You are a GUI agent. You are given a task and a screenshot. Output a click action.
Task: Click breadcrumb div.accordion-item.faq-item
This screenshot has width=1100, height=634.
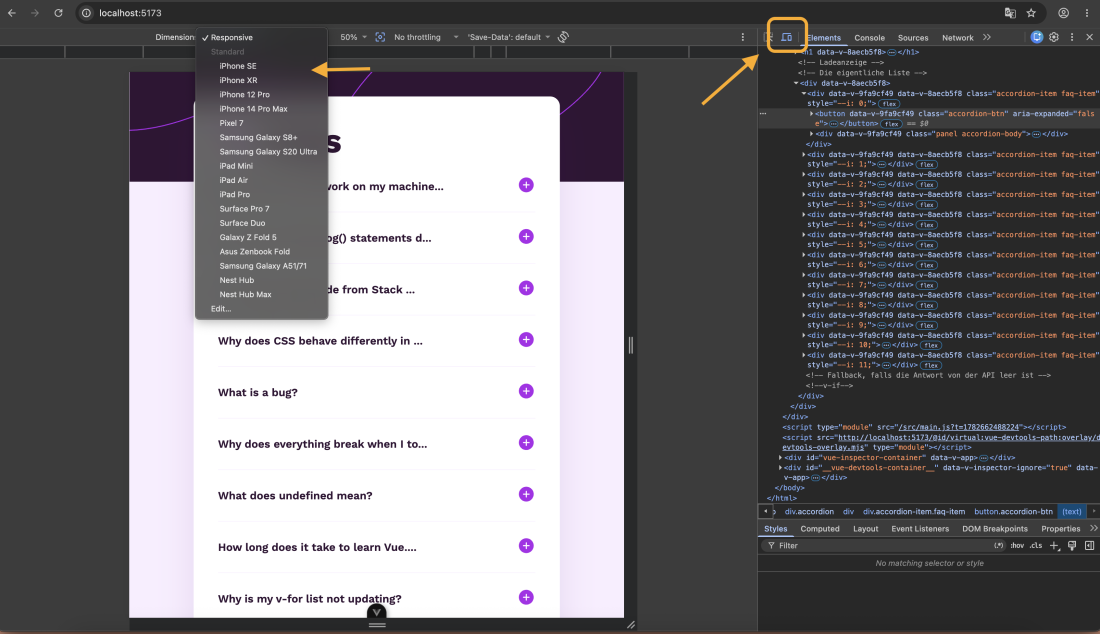[913, 512]
